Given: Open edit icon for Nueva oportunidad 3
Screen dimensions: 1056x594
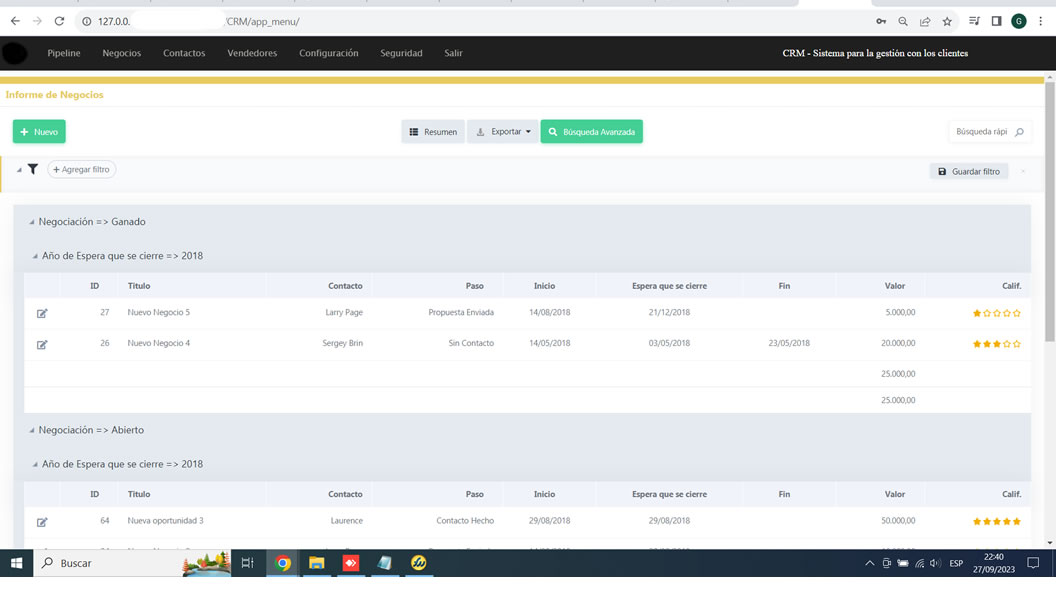Looking at the screenshot, I should (42, 522).
